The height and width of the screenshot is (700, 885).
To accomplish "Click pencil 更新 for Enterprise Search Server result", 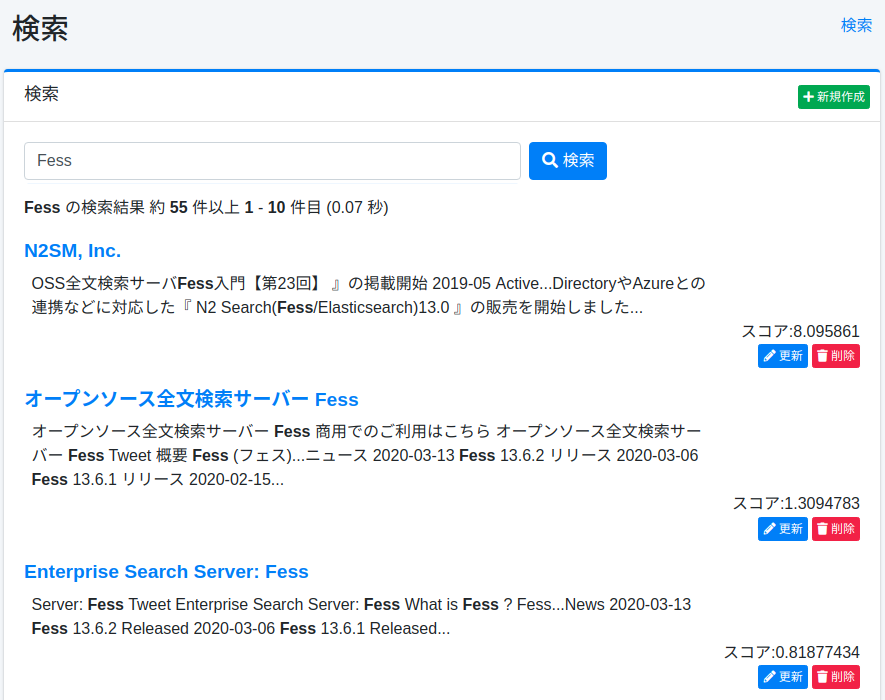I will pyautogui.click(x=782, y=677).
